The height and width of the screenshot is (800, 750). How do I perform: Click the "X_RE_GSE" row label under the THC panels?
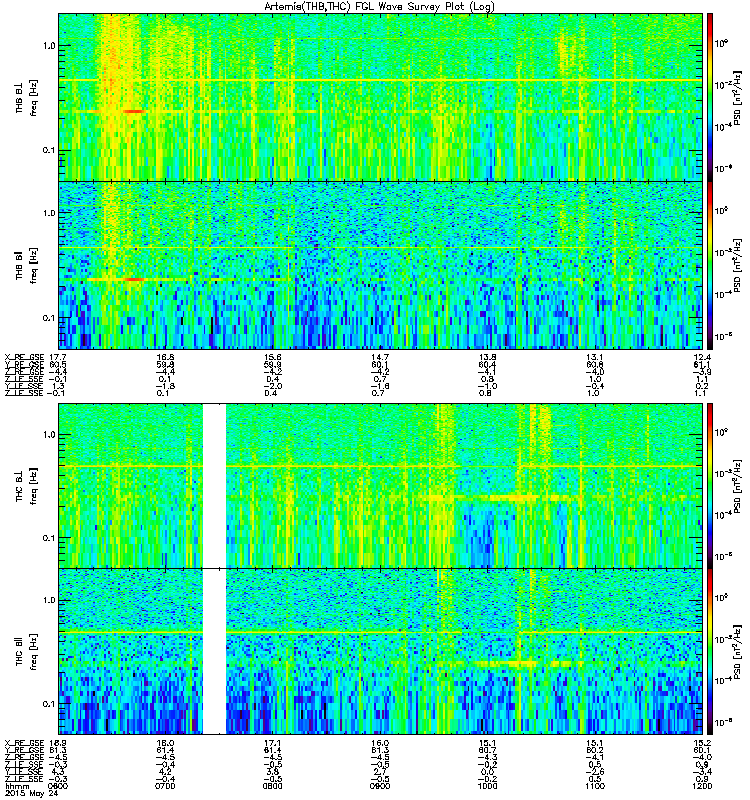coord(24,743)
